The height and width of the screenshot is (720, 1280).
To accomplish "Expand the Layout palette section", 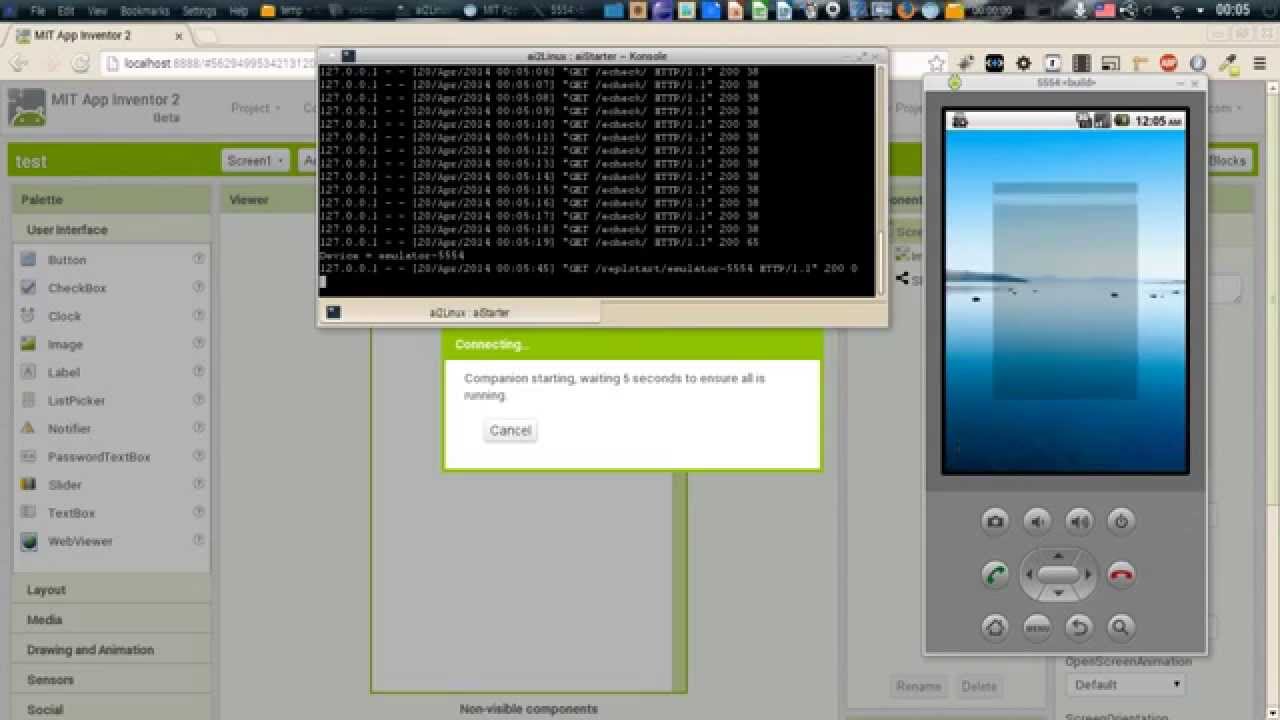I will (x=112, y=590).
